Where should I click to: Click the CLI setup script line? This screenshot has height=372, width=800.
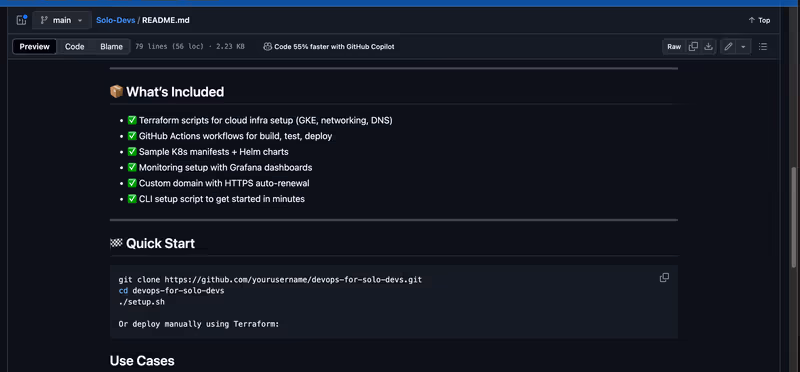tap(221, 199)
